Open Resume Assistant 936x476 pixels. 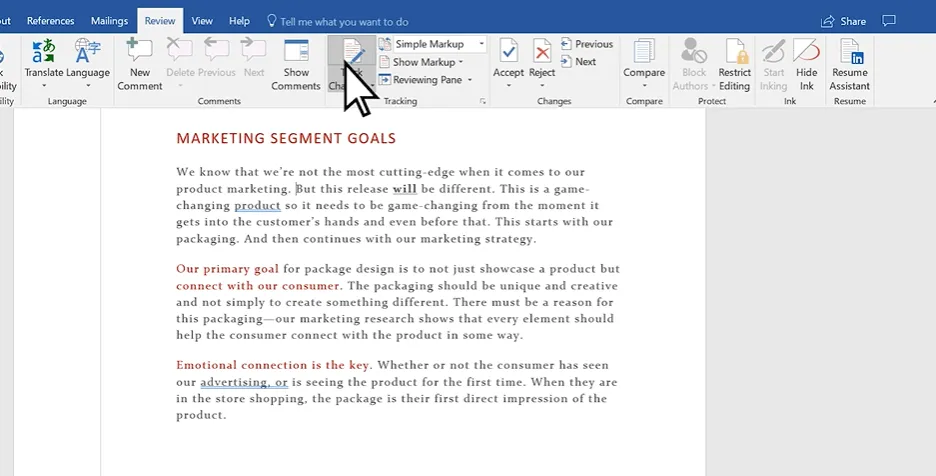[849, 64]
